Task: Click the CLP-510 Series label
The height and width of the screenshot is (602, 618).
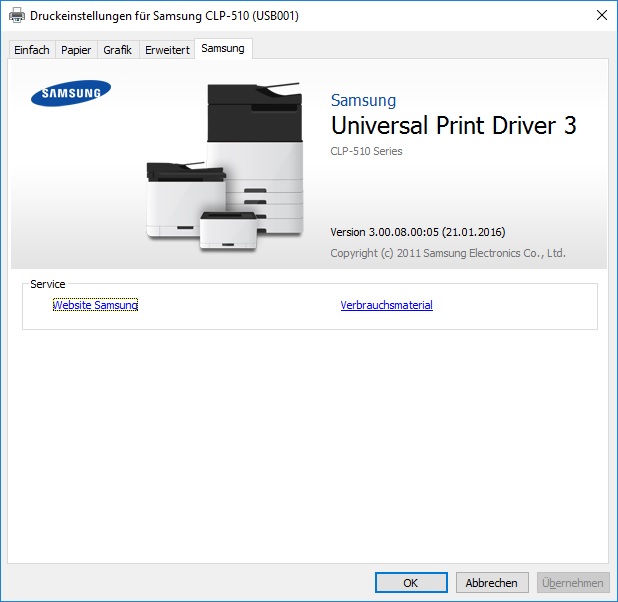Action: click(366, 151)
